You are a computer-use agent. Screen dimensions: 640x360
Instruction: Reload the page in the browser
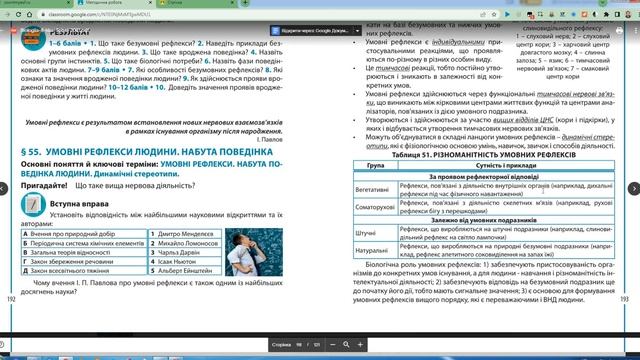18,14
